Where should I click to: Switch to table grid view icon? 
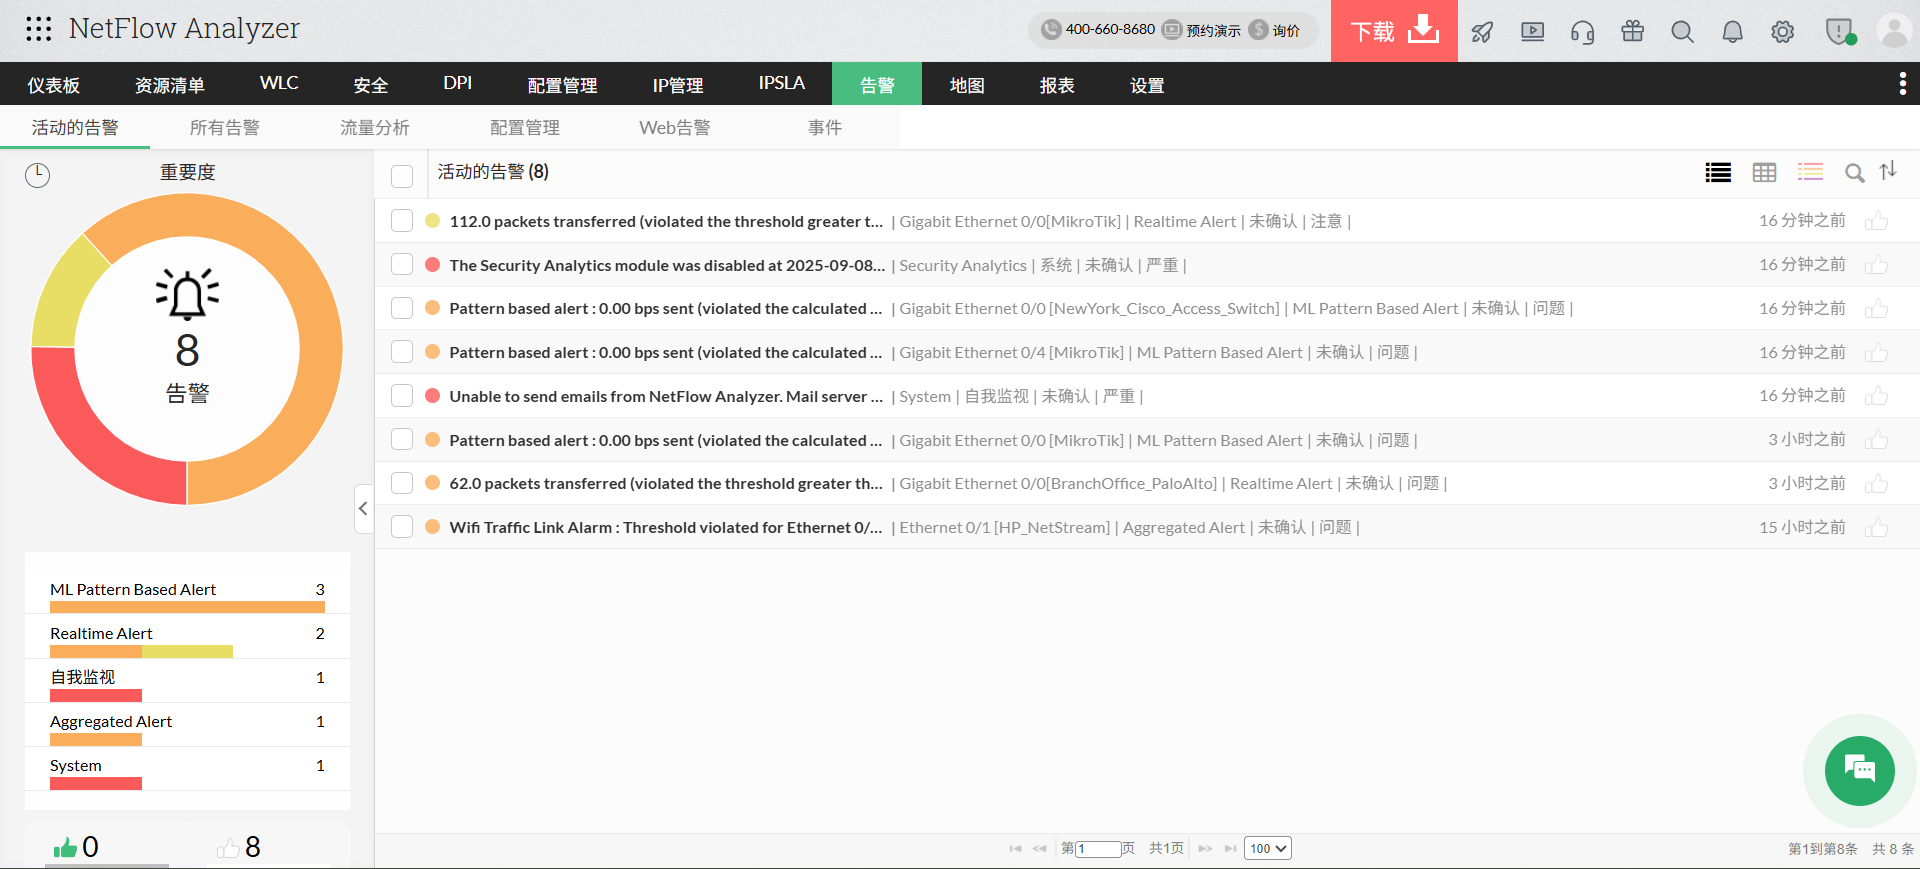(1764, 173)
